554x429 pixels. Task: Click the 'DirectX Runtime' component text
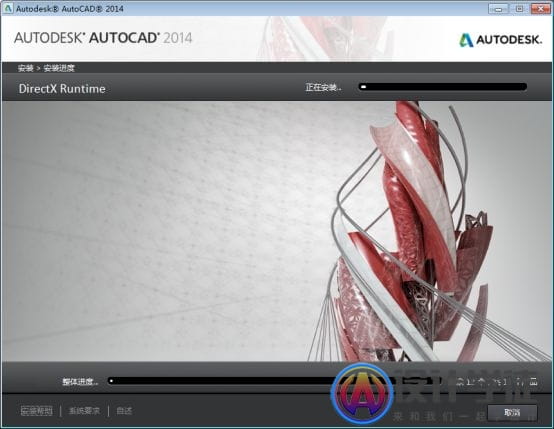click(62, 88)
